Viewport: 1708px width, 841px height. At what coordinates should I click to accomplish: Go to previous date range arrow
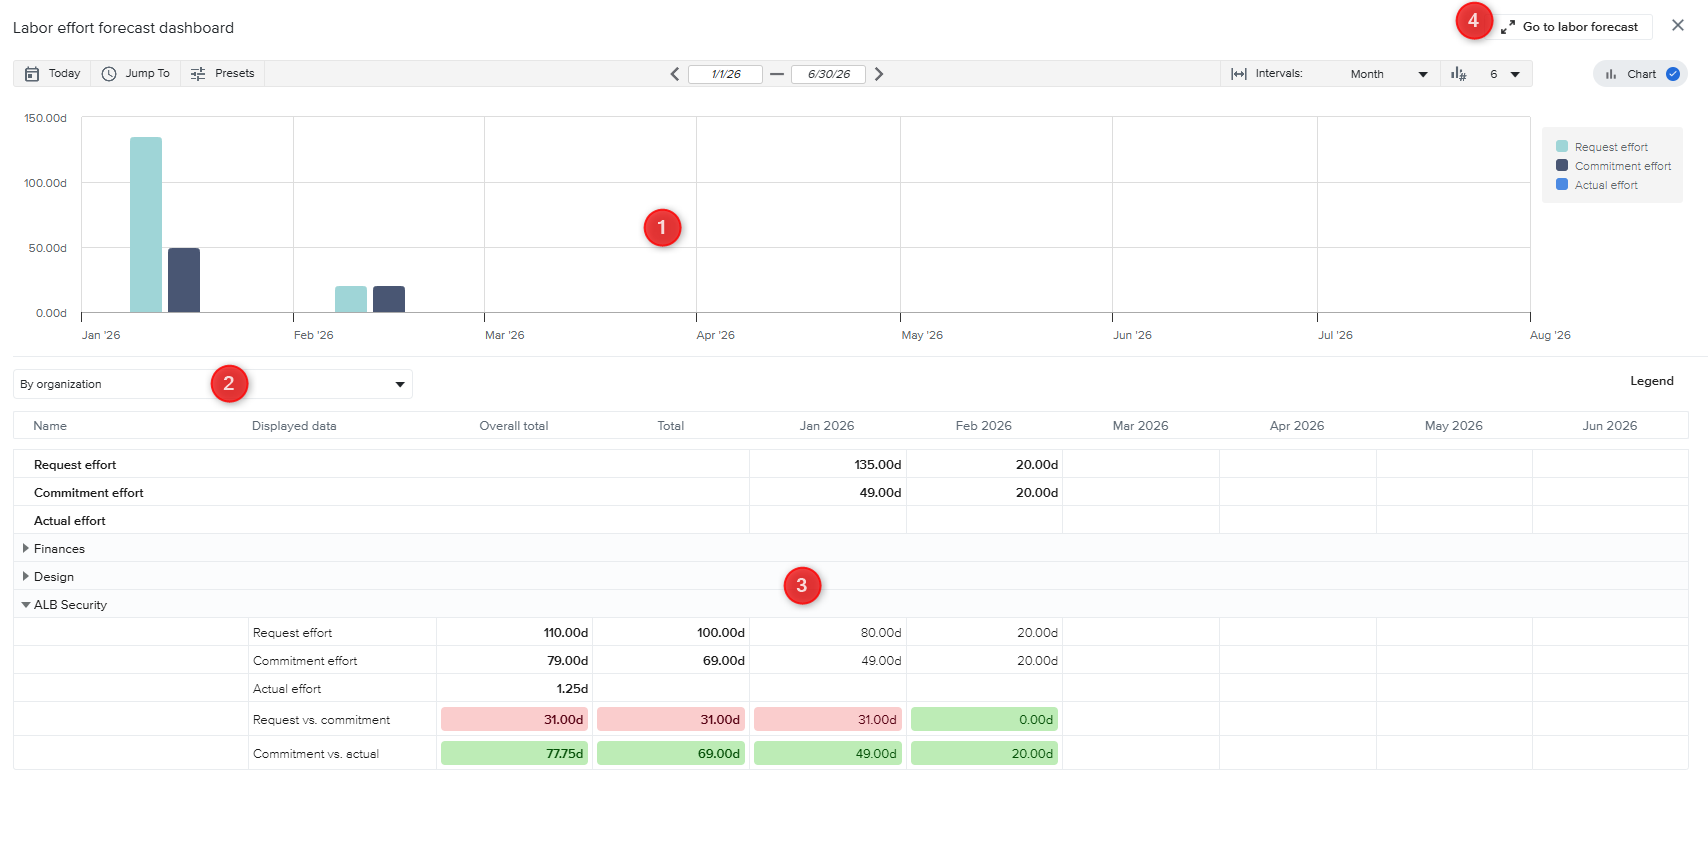point(675,74)
